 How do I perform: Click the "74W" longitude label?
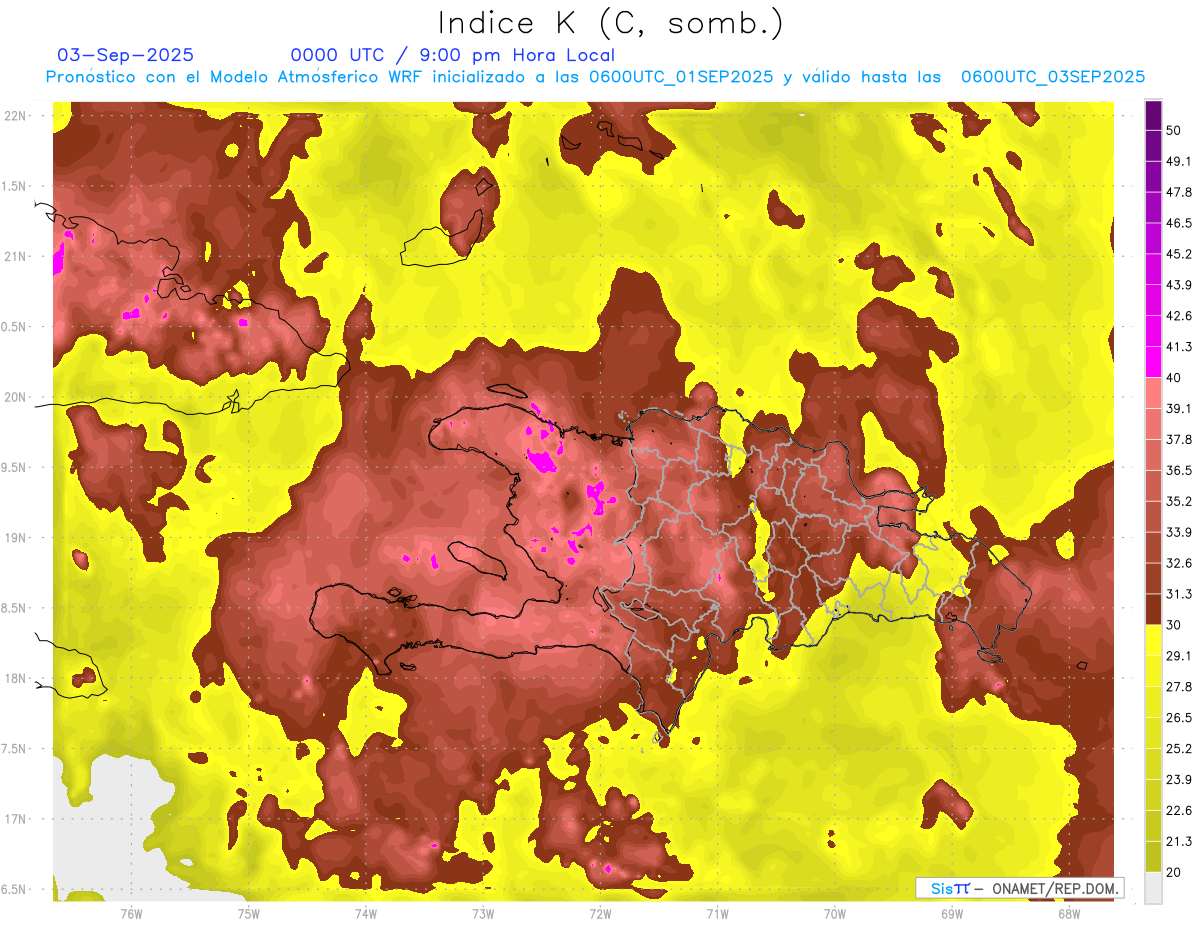365,914
